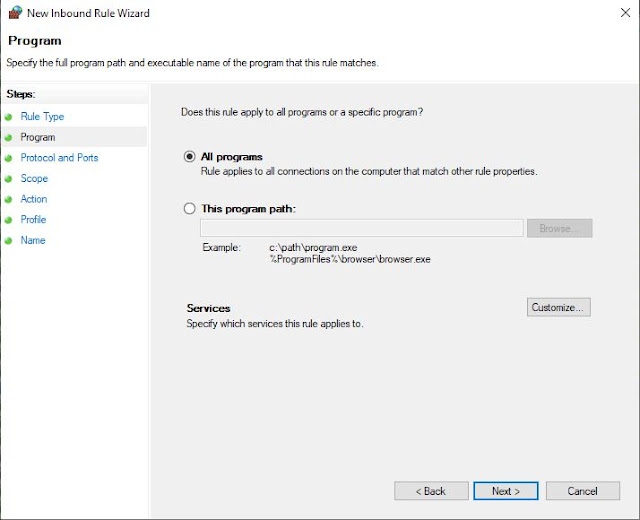Go to the Rule Type step
640x520 pixels.
[x=42, y=117]
